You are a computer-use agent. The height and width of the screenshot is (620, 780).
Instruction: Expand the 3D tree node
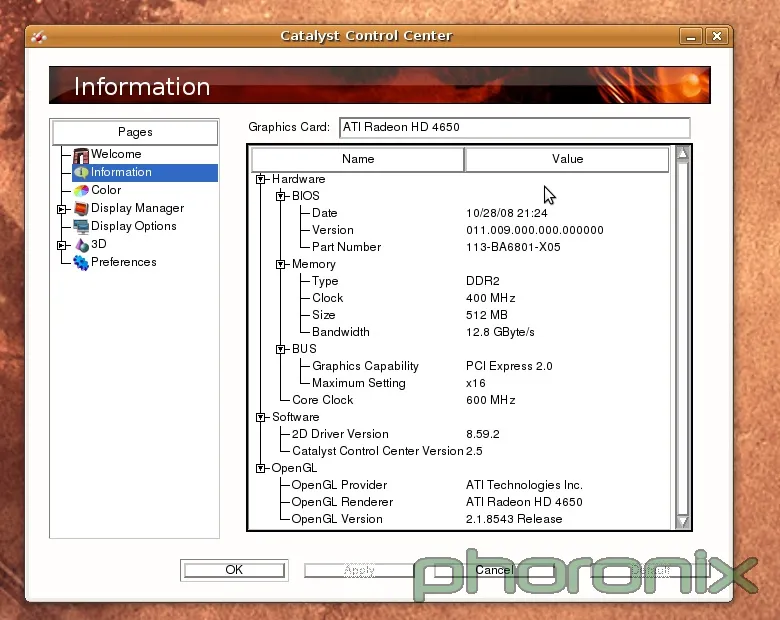click(x=62, y=245)
